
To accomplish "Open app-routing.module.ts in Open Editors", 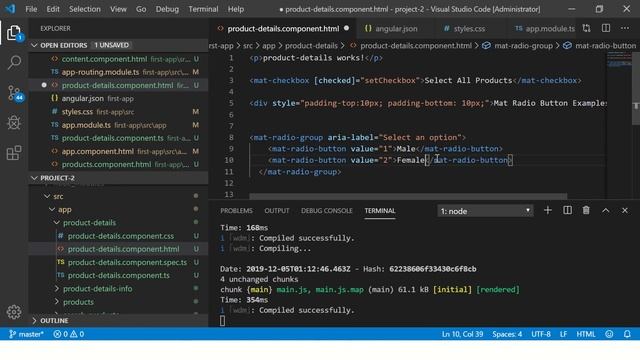I will click(x=118, y=72).
